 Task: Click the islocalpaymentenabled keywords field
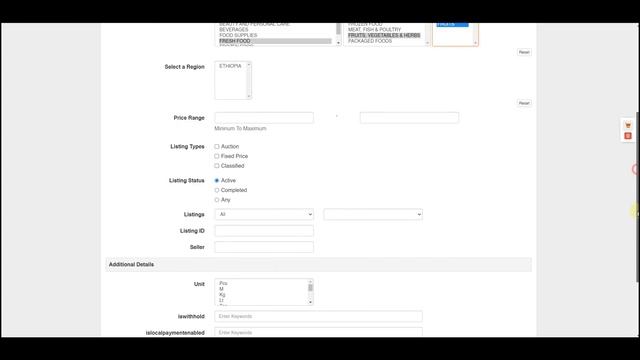click(318, 332)
